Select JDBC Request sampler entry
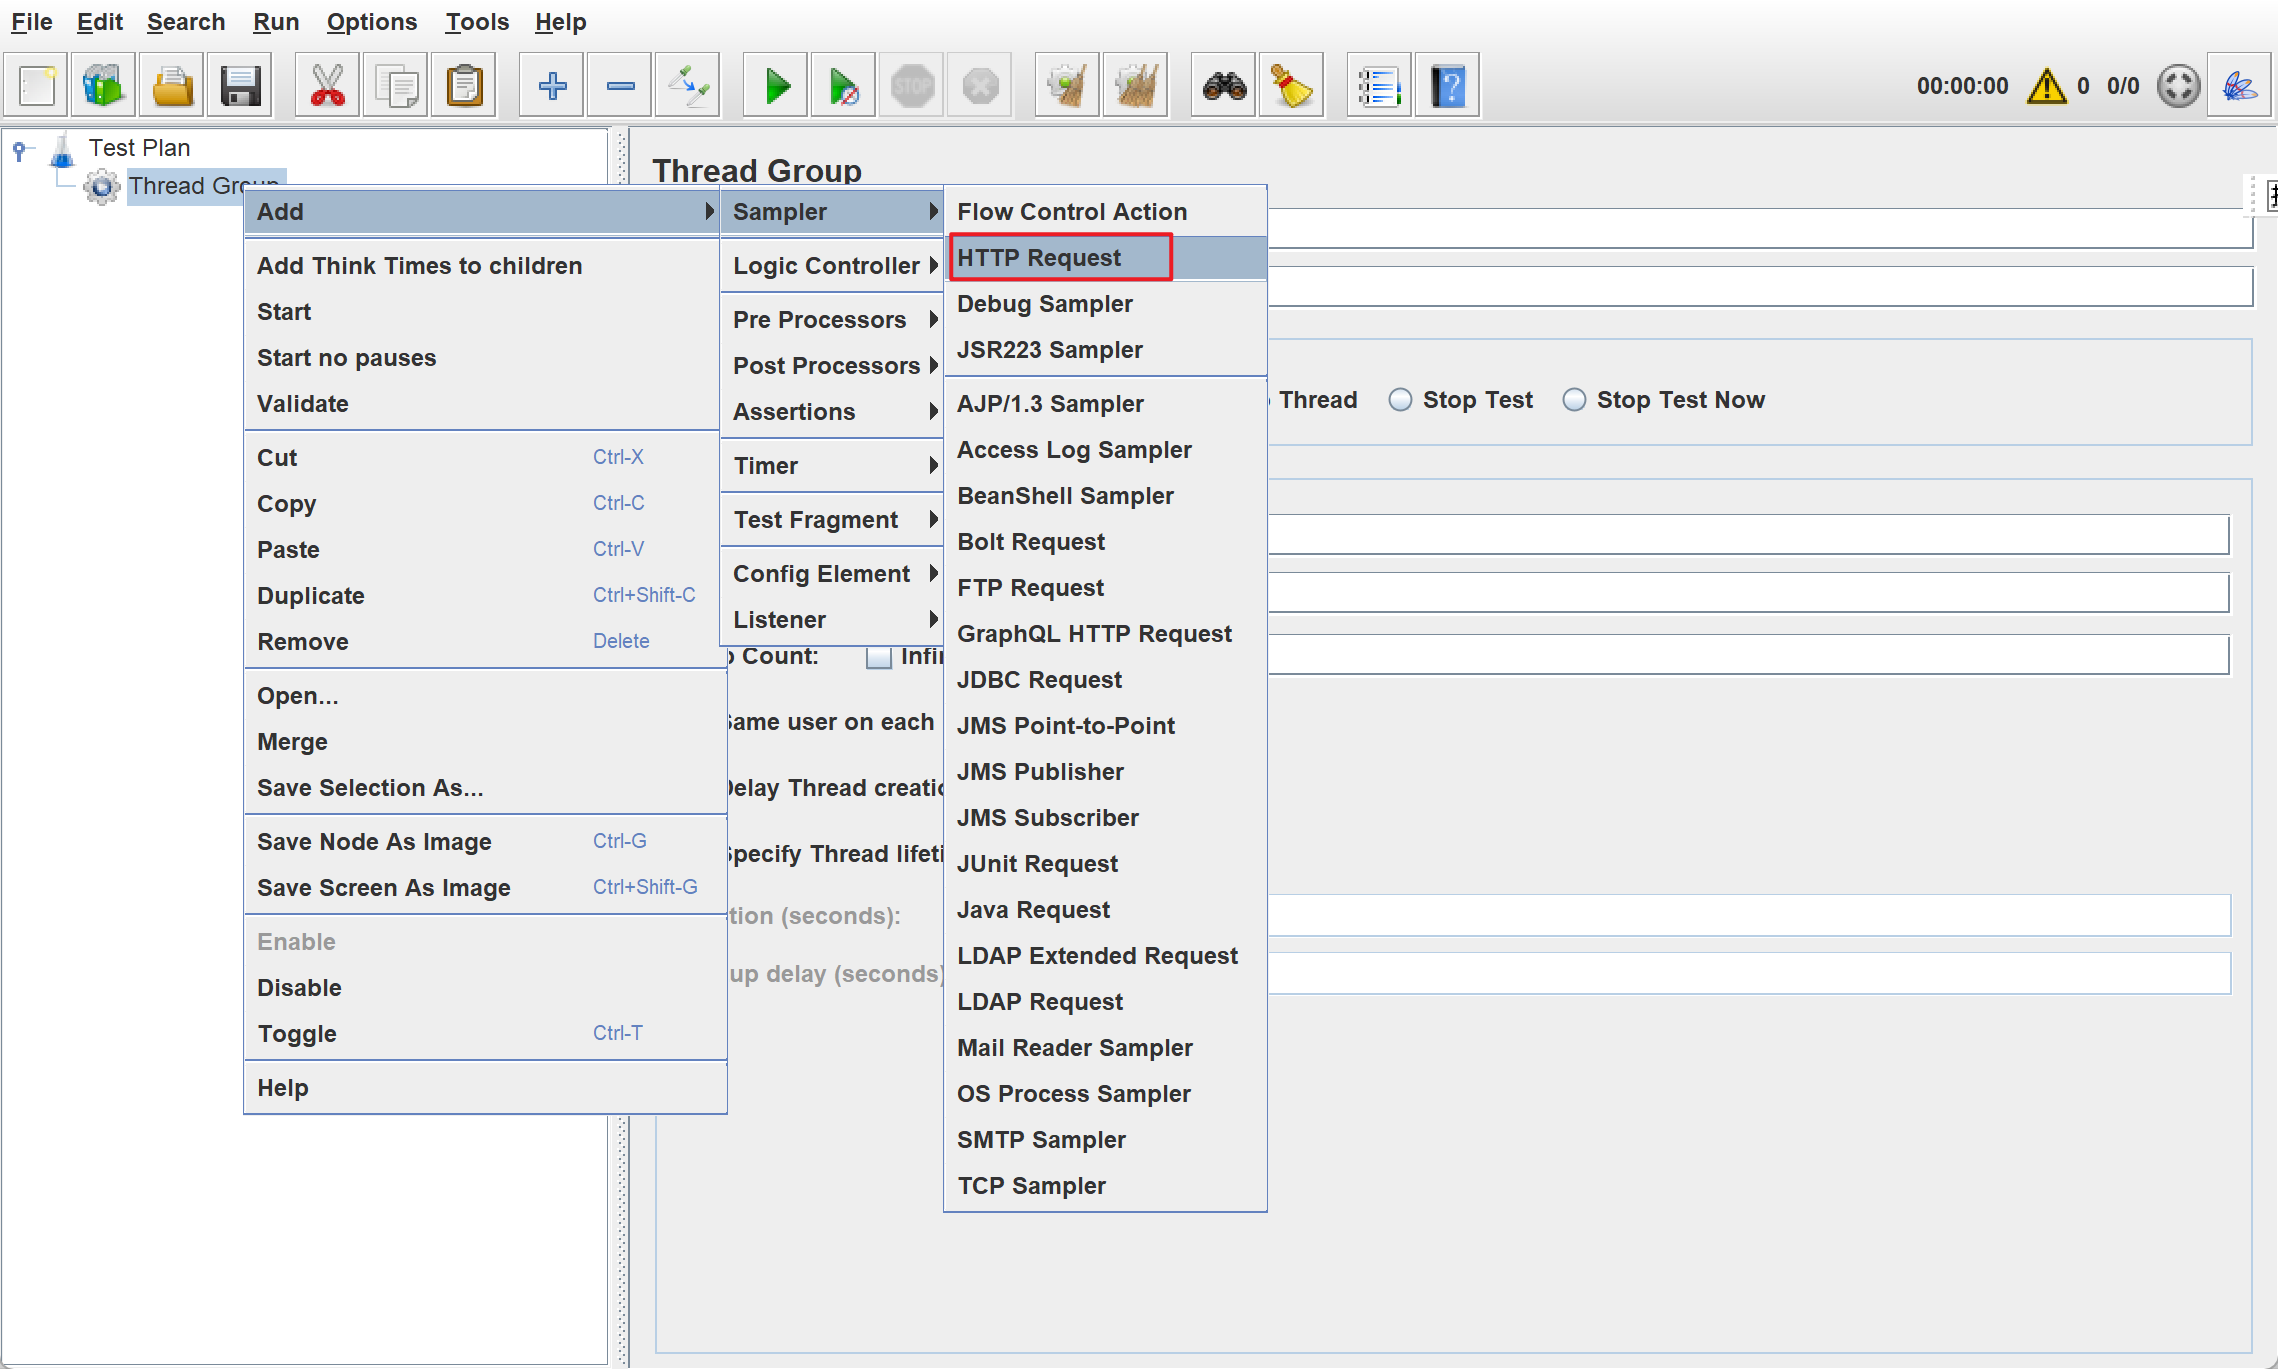This screenshot has width=2278, height=1369. pos(1040,680)
